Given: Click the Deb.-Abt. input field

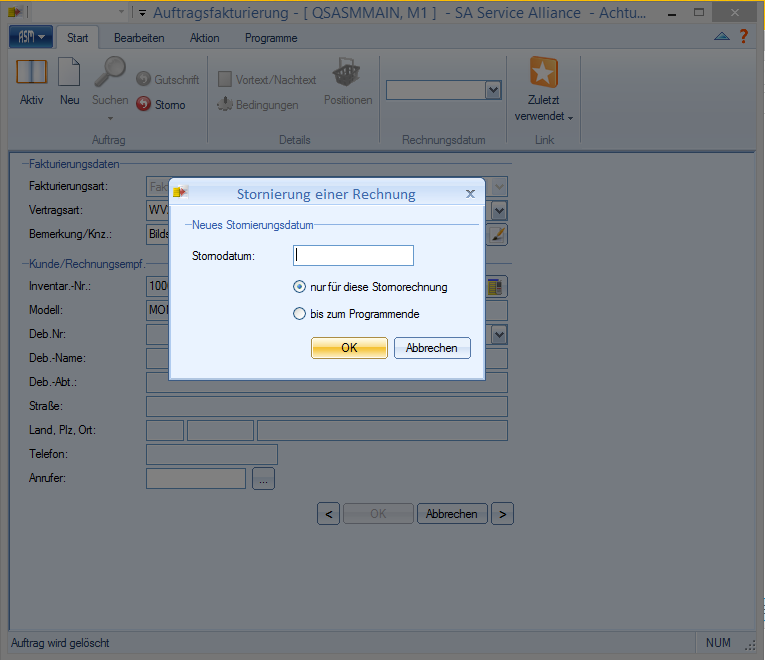Looking at the screenshot, I should click(x=327, y=382).
